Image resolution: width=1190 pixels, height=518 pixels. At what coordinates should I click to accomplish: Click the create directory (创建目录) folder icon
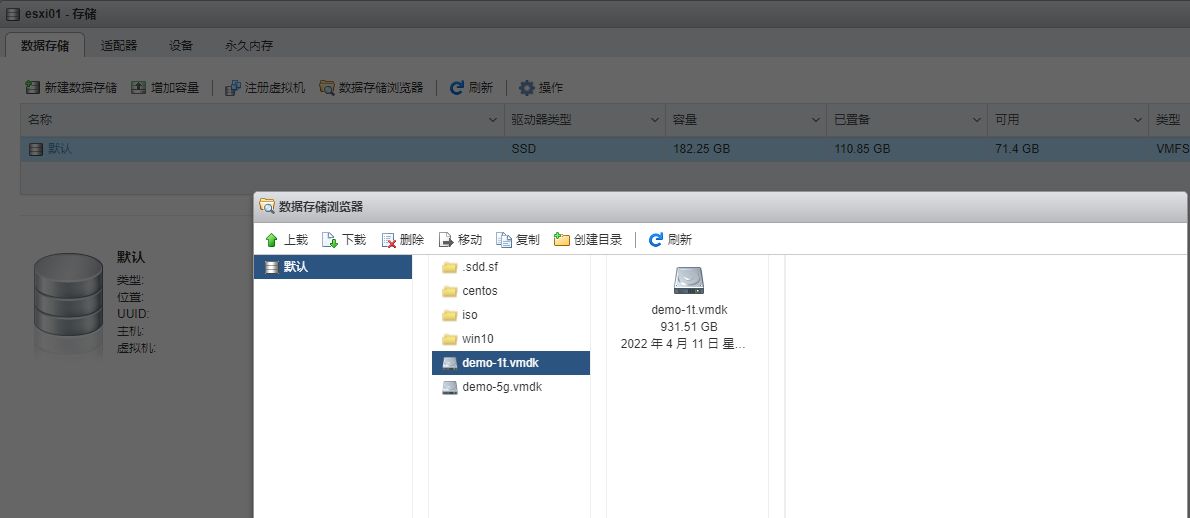562,240
